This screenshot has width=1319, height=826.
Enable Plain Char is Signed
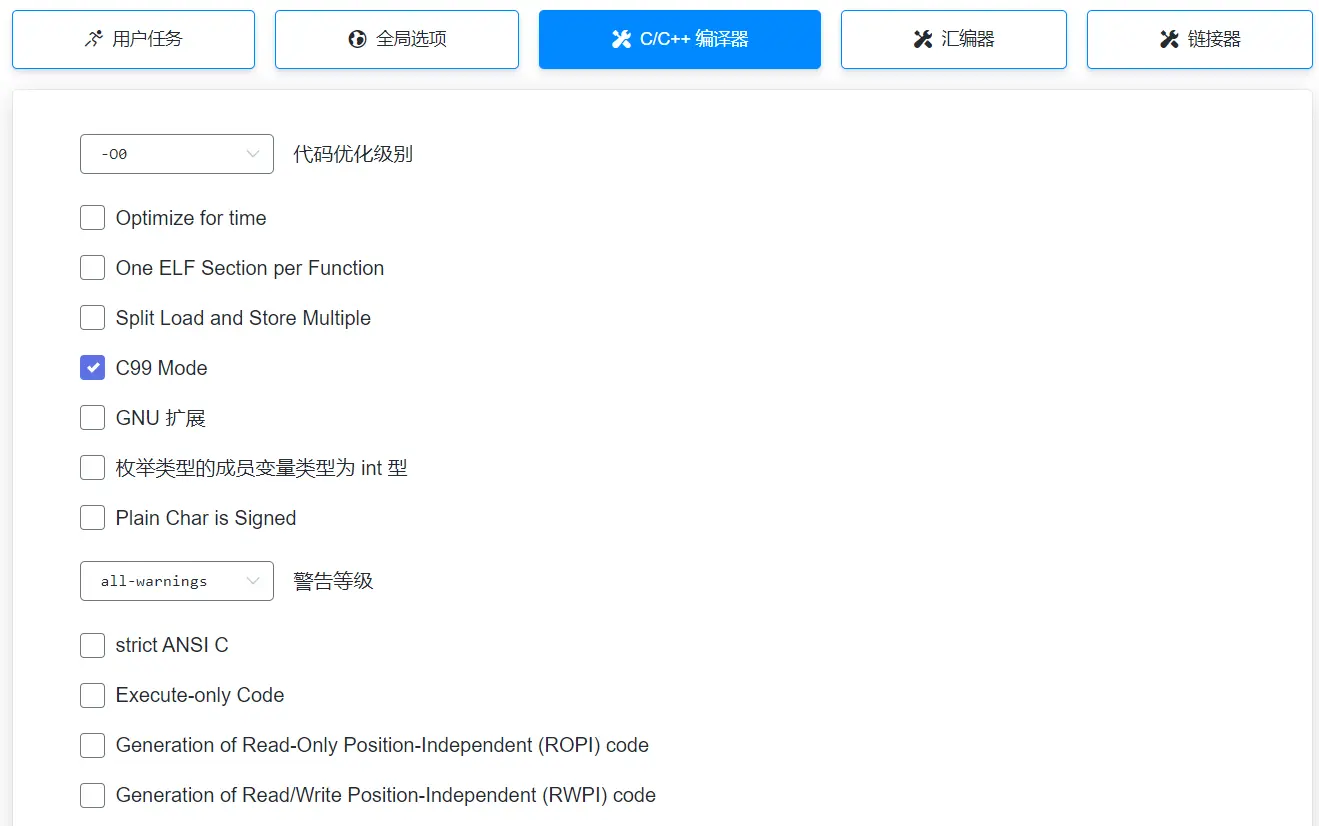pyautogui.click(x=92, y=517)
